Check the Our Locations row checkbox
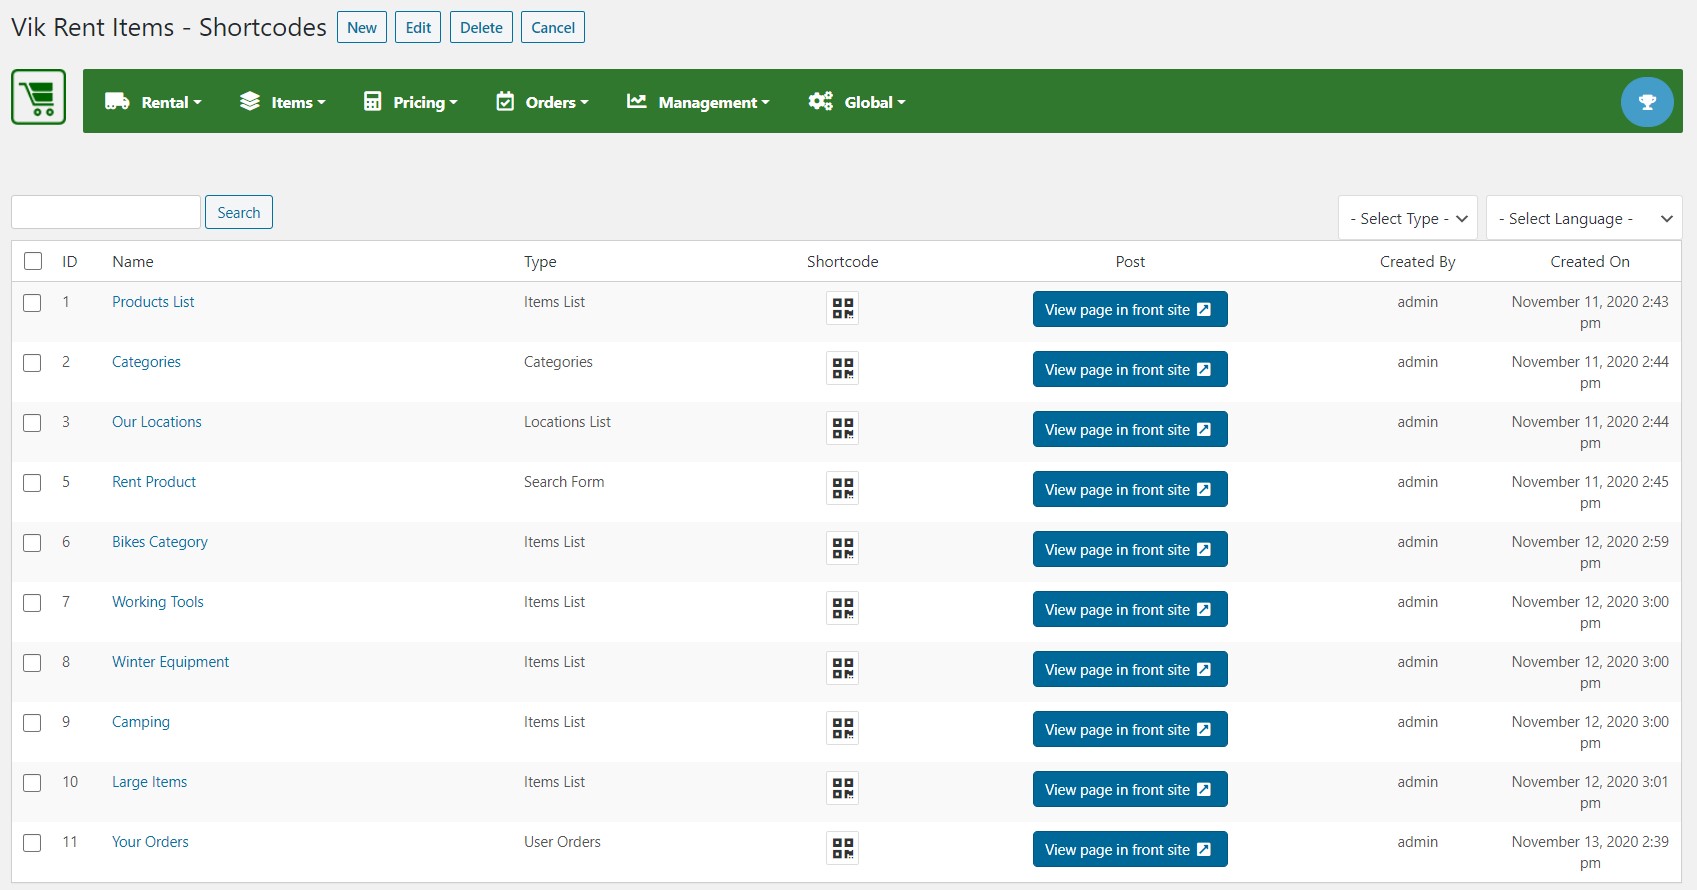1697x890 pixels. pos(33,423)
